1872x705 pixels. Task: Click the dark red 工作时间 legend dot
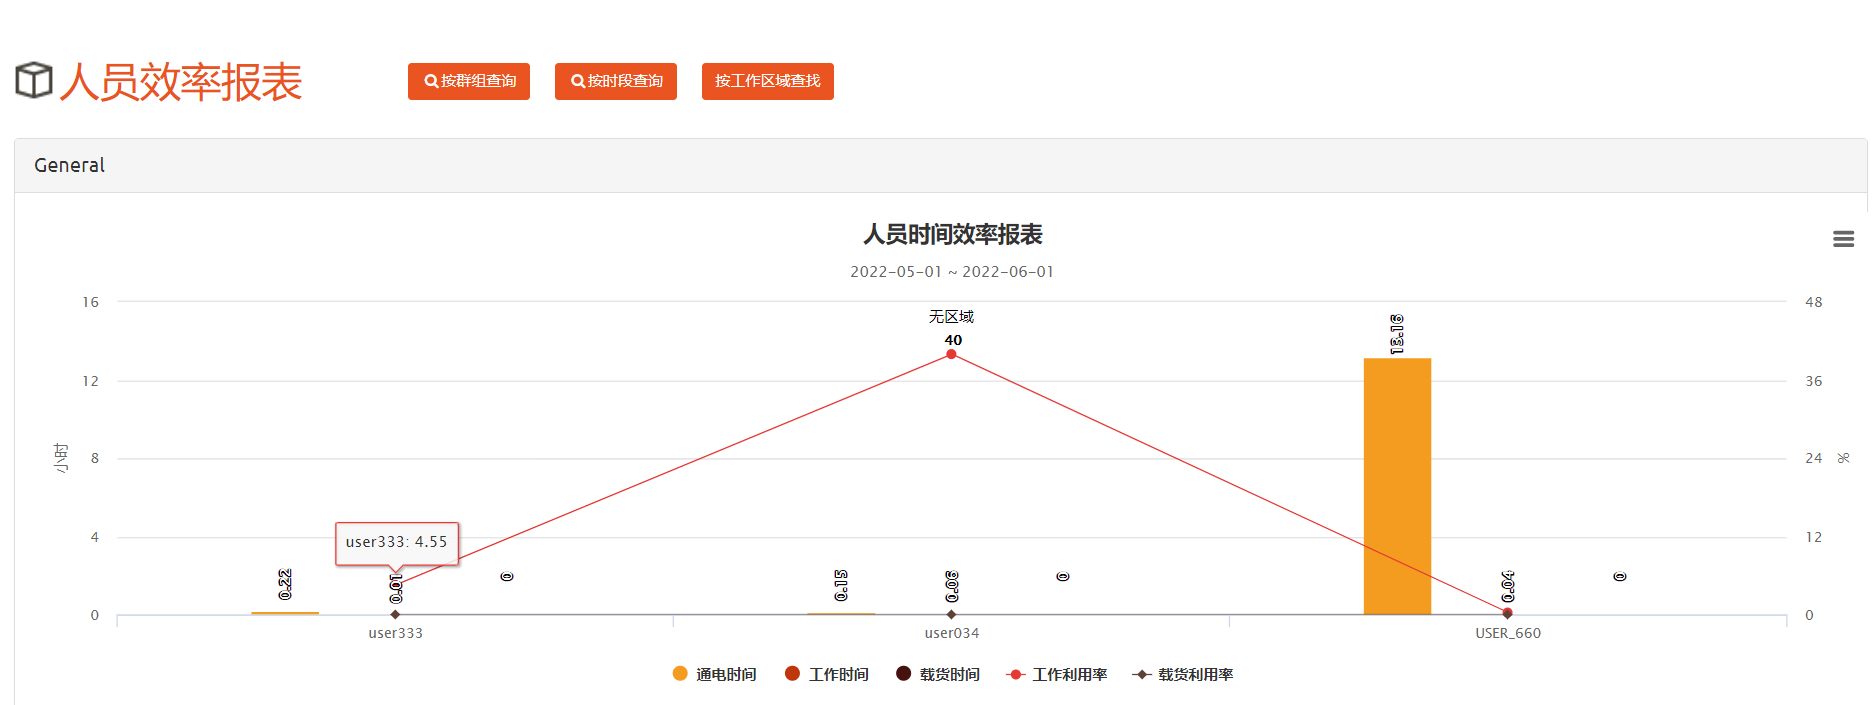point(793,674)
